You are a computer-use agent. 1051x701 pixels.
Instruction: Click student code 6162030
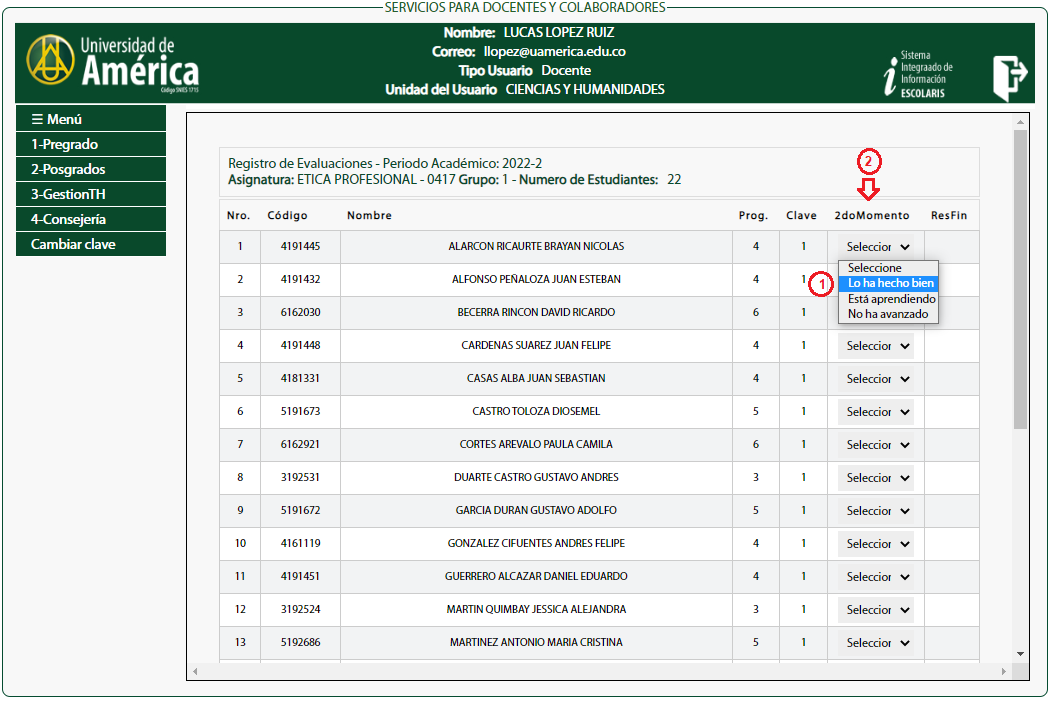300,312
